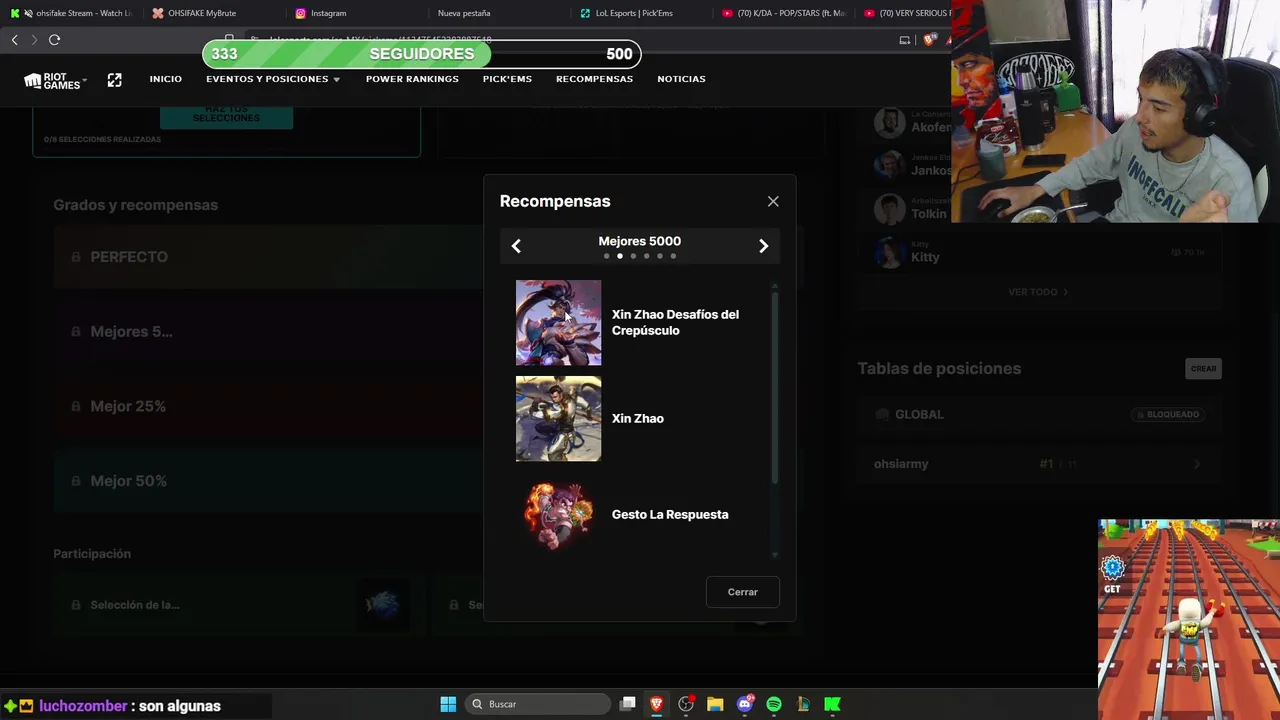Image resolution: width=1280 pixels, height=720 pixels.
Task: Click the SEGUIDORES follower progress bar
Action: click(x=421, y=54)
